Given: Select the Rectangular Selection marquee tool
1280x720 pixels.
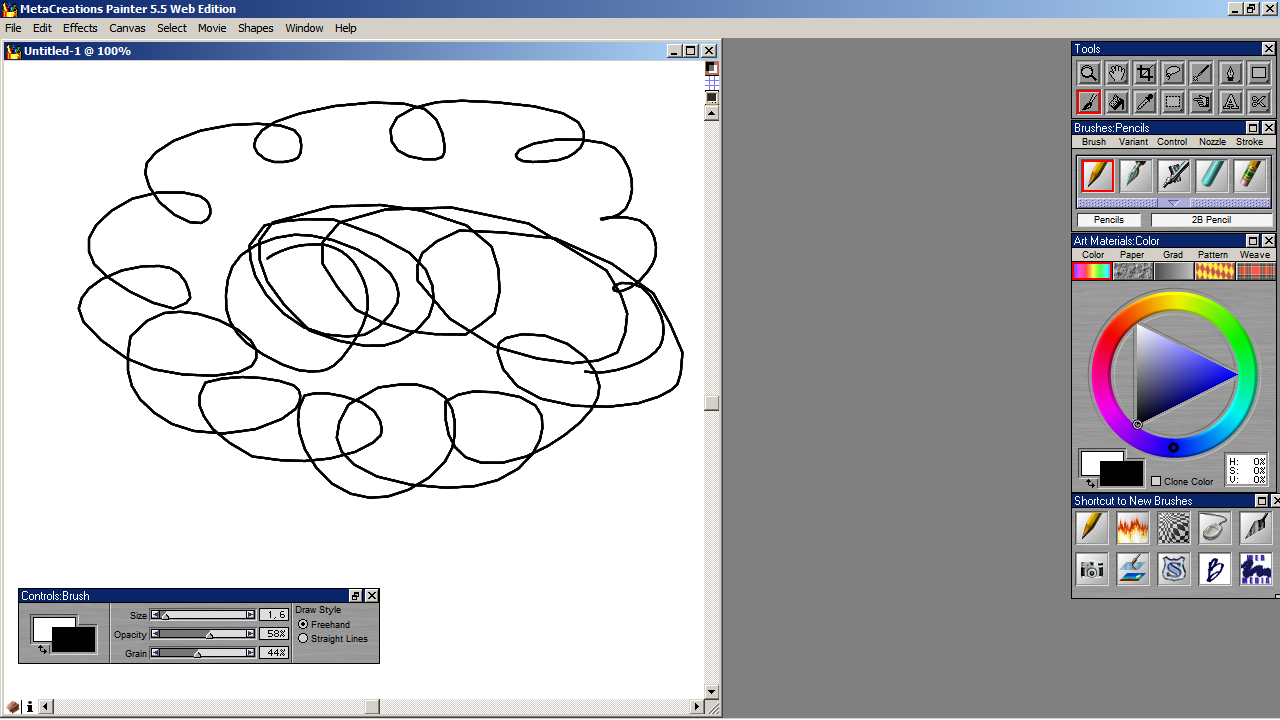Looking at the screenshot, I should [x=1174, y=101].
